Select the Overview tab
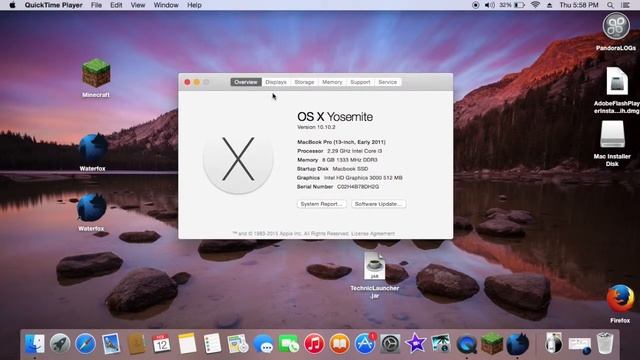 [246, 82]
